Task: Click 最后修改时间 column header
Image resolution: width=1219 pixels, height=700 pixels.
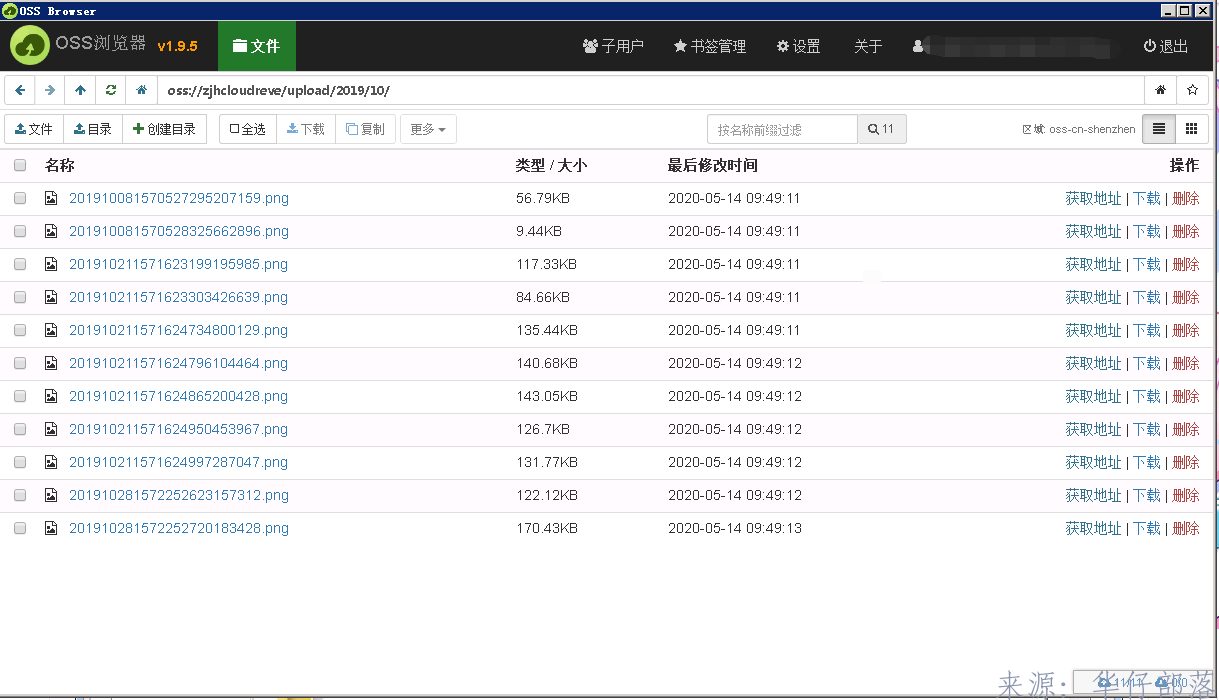Action: 713,165
